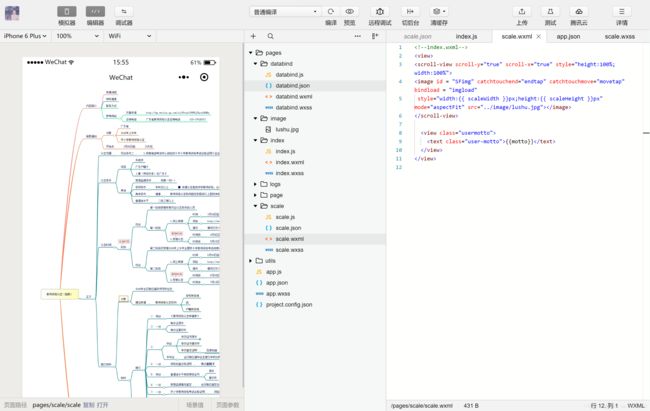
Task: Click the upload (上传) icon
Action: [522, 12]
